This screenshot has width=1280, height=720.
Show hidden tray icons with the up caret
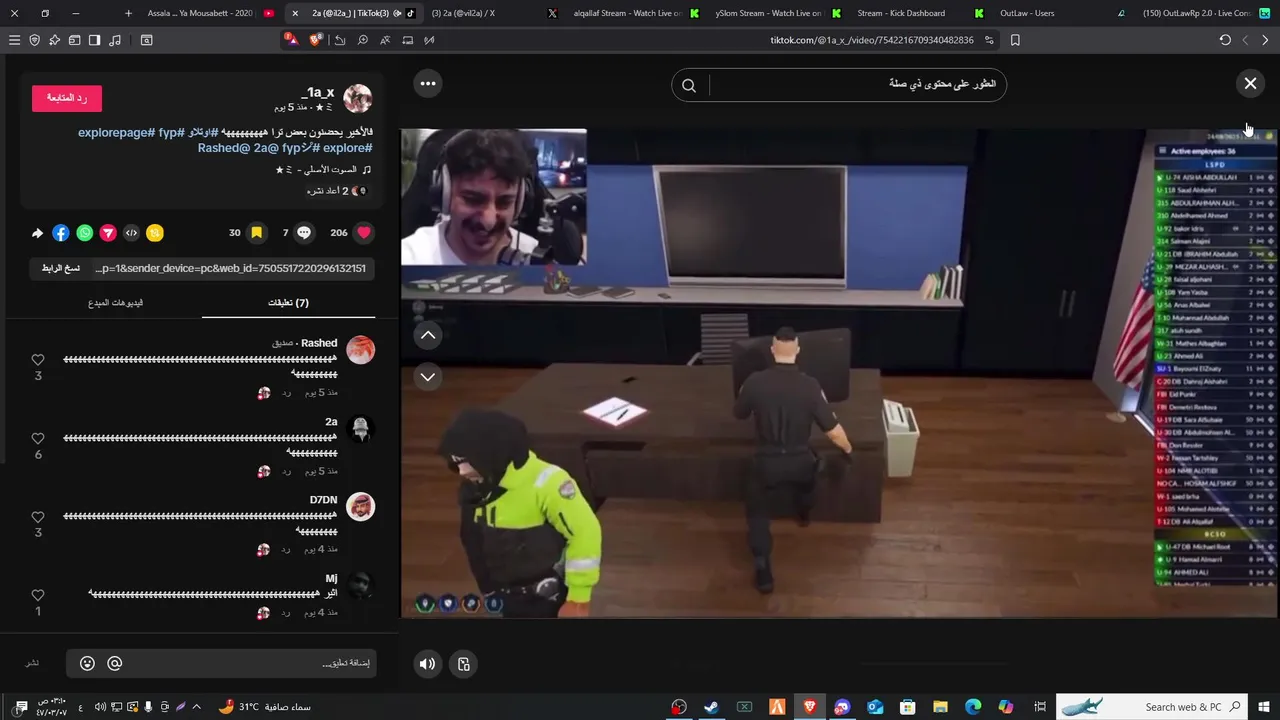[x=196, y=707]
